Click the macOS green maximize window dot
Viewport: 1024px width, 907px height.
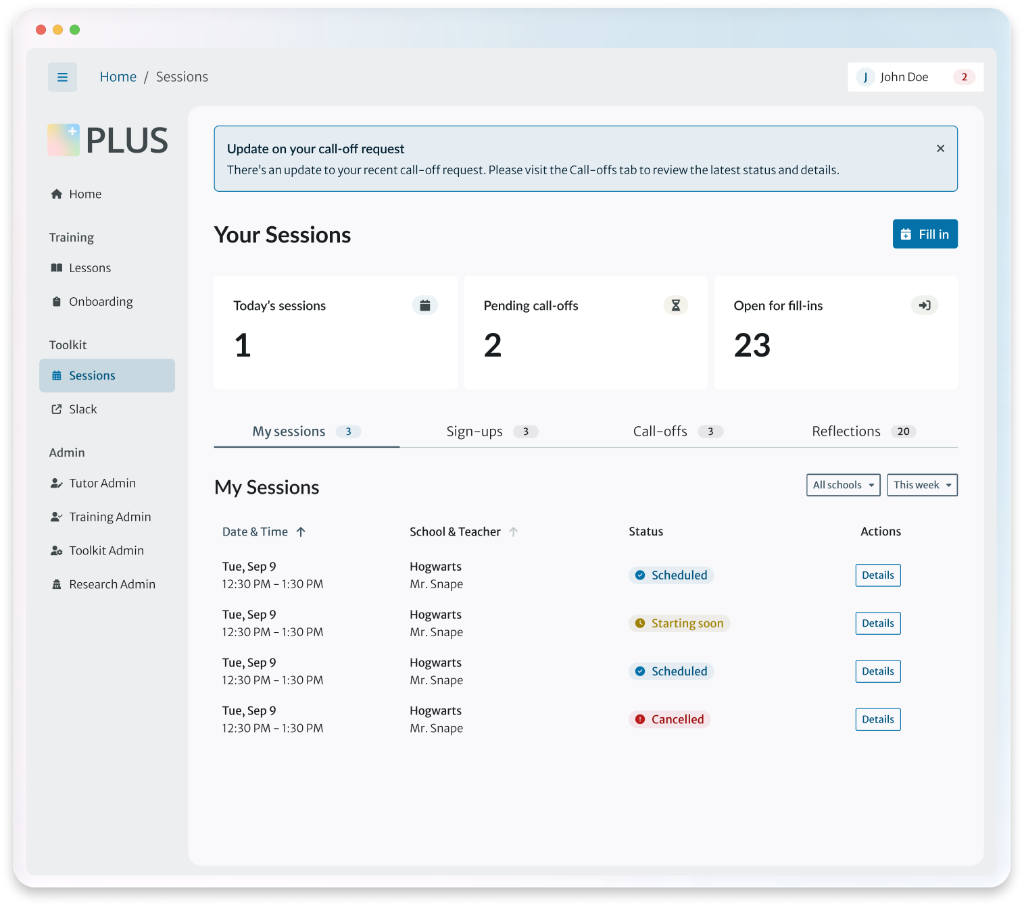pyautogui.click(x=74, y=29)
